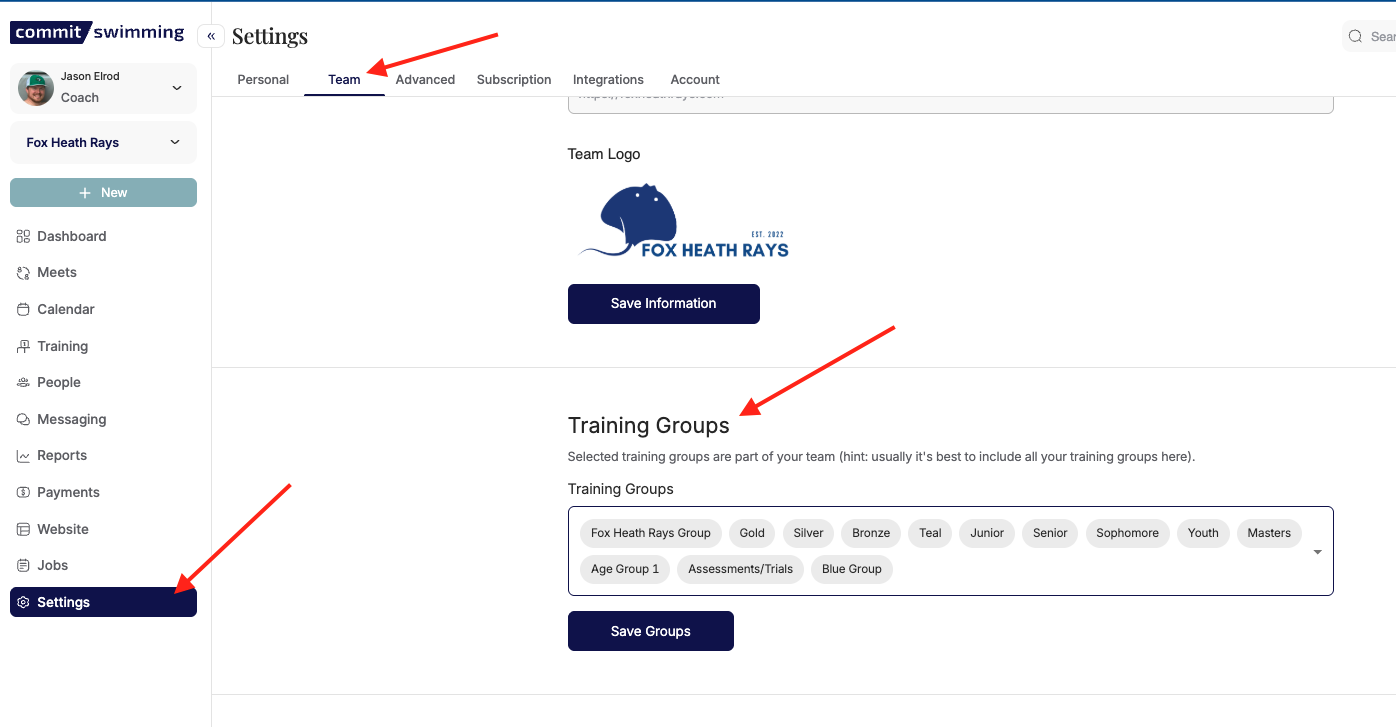This screenshot has width=1396, height=727.
Task: Click Save Groups button
Action: [651, 631]
